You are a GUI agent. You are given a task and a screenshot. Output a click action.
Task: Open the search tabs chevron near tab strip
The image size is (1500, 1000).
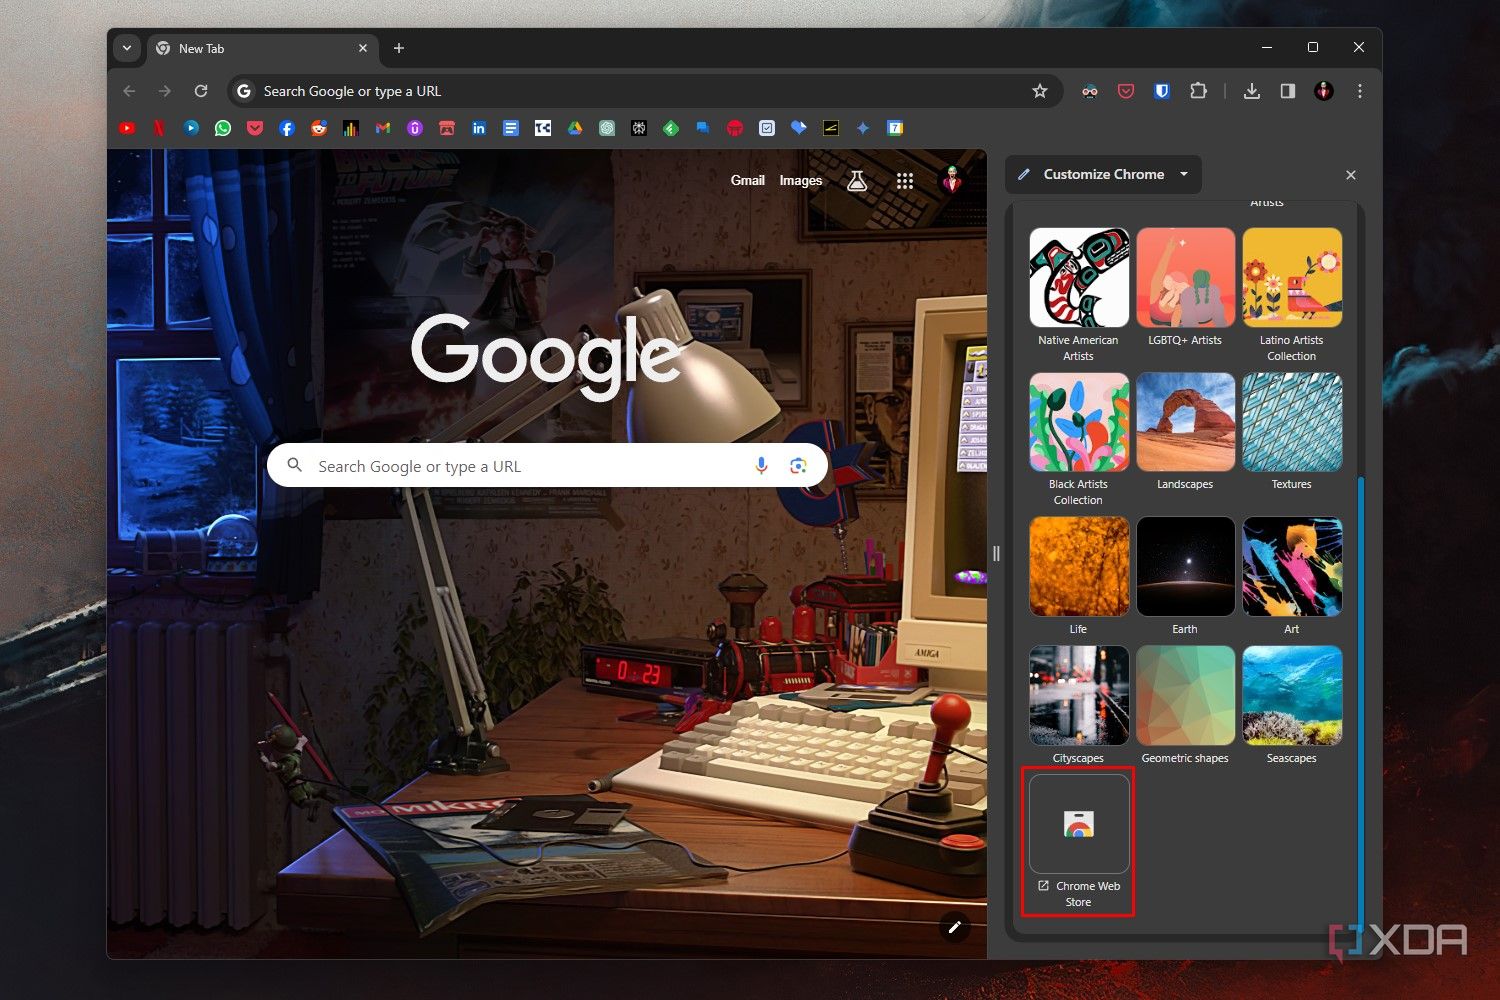tap(127, 47)
